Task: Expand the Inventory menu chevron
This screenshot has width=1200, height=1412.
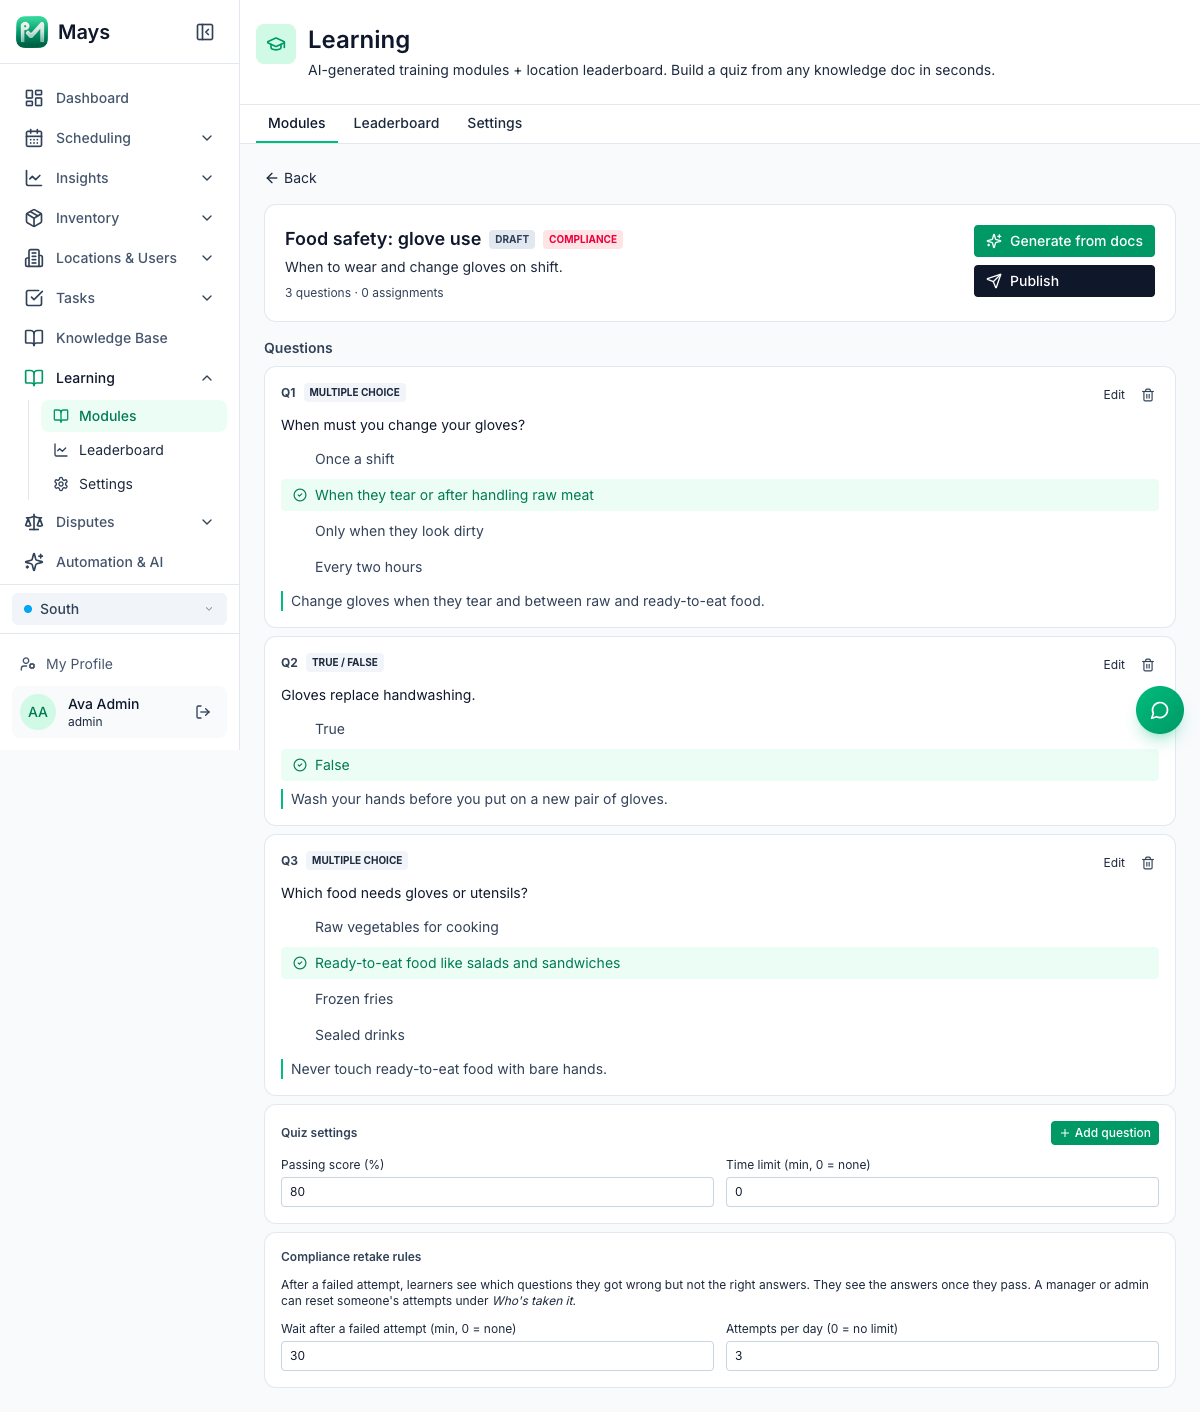Action: (207, 218)
